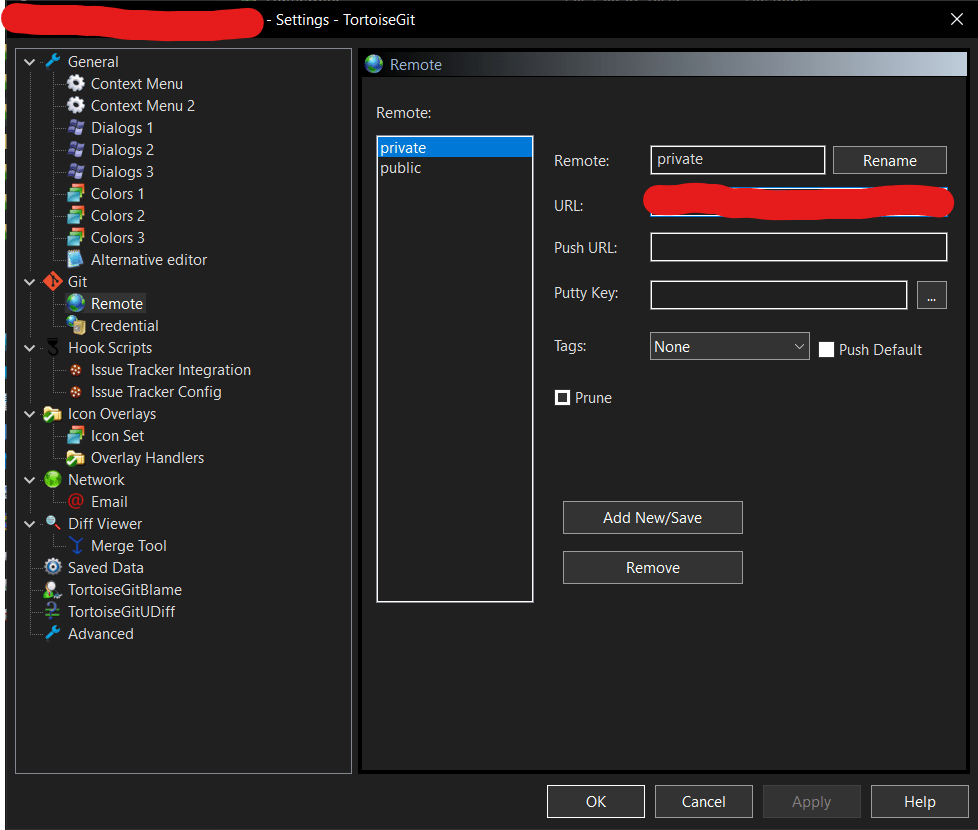
Task: Open the Context Menu 2 settings page
Action: click(x=143, y=105)
